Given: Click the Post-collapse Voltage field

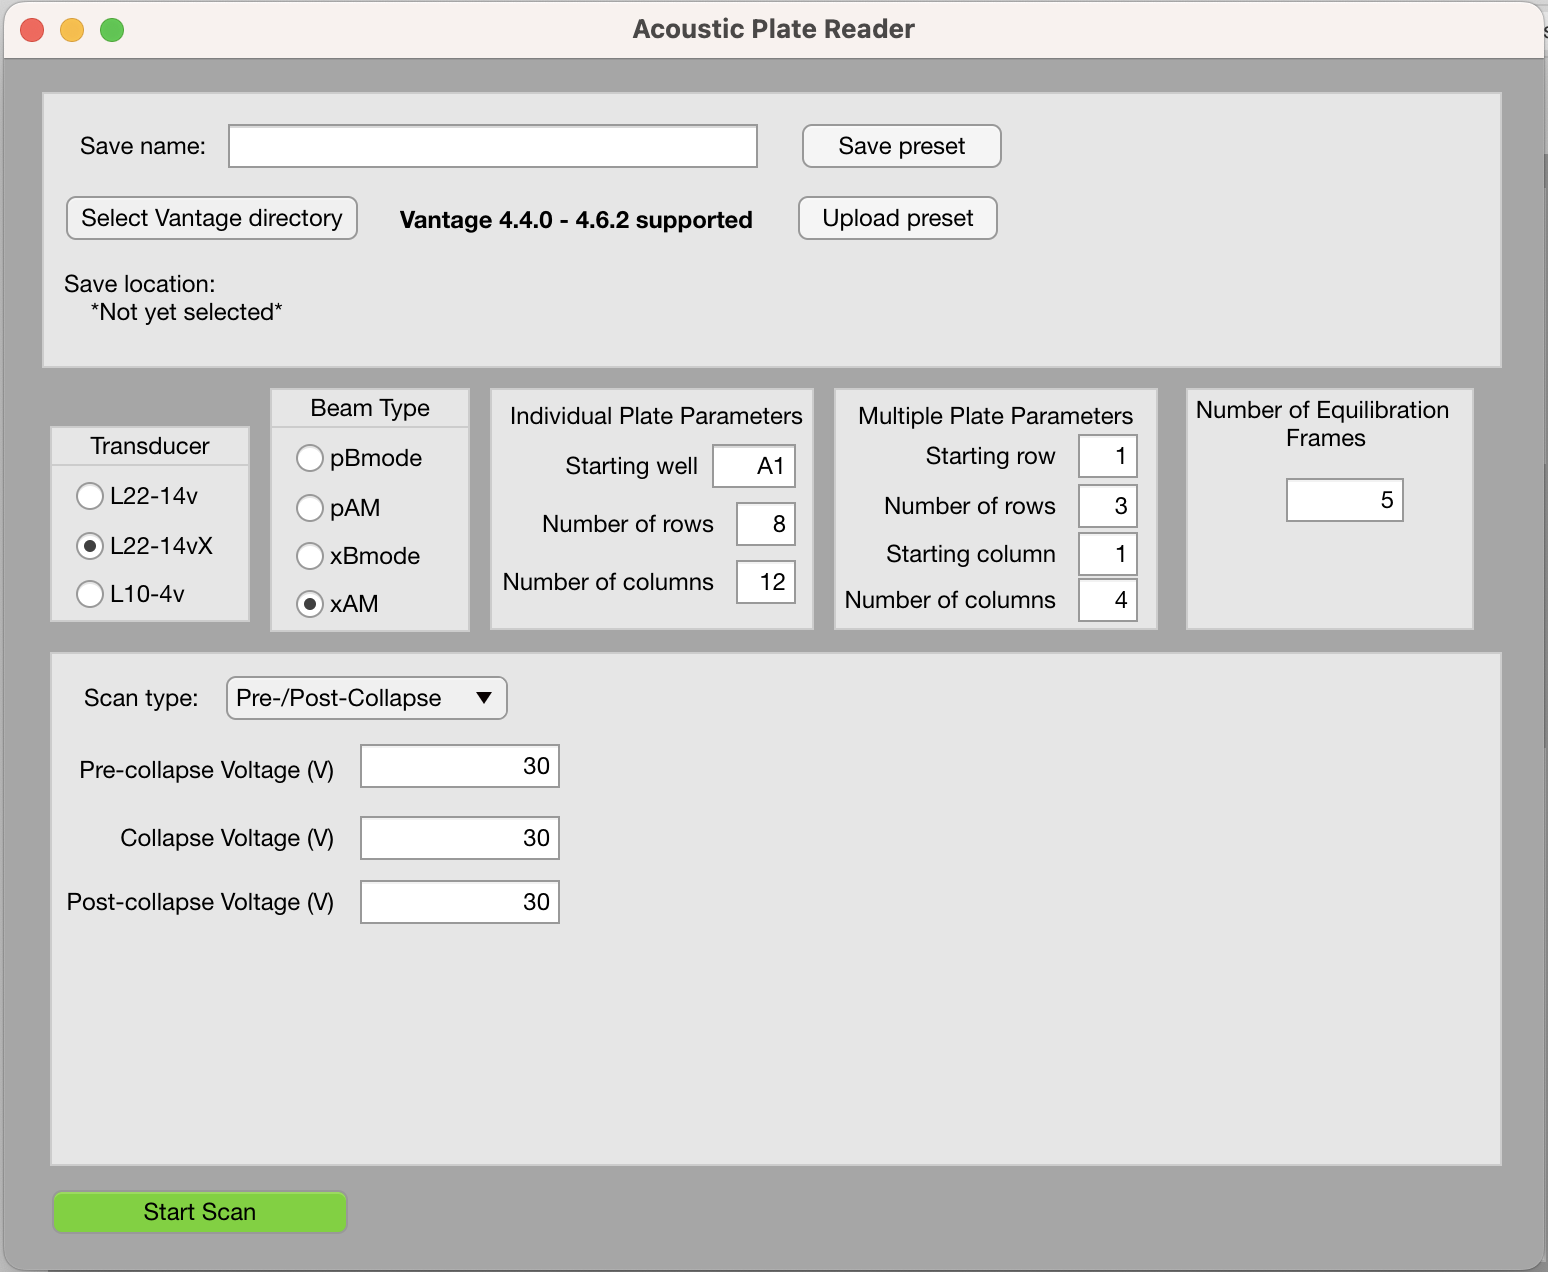Looking at the screenshot, I should (x=459, y=901).
